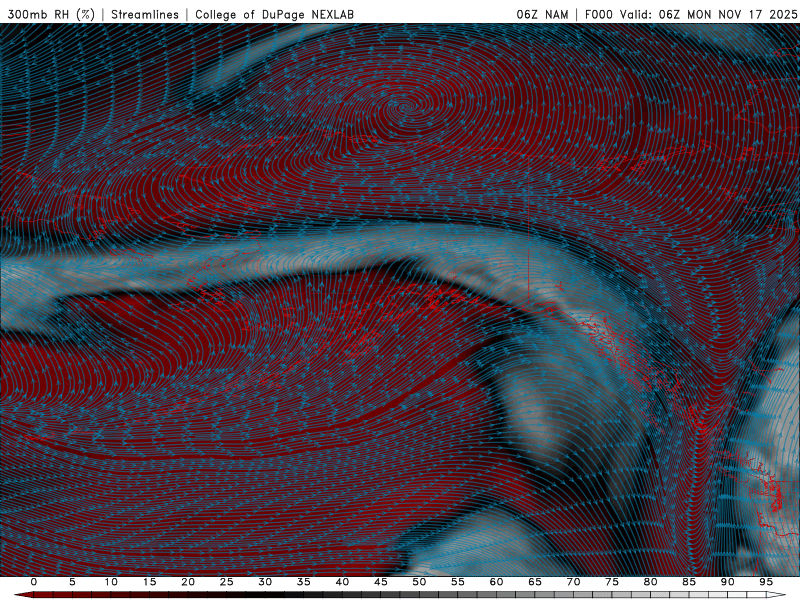Click the "90" colorbar label
The height and width of the screenshot is (600, 800).
click(727, 582)
